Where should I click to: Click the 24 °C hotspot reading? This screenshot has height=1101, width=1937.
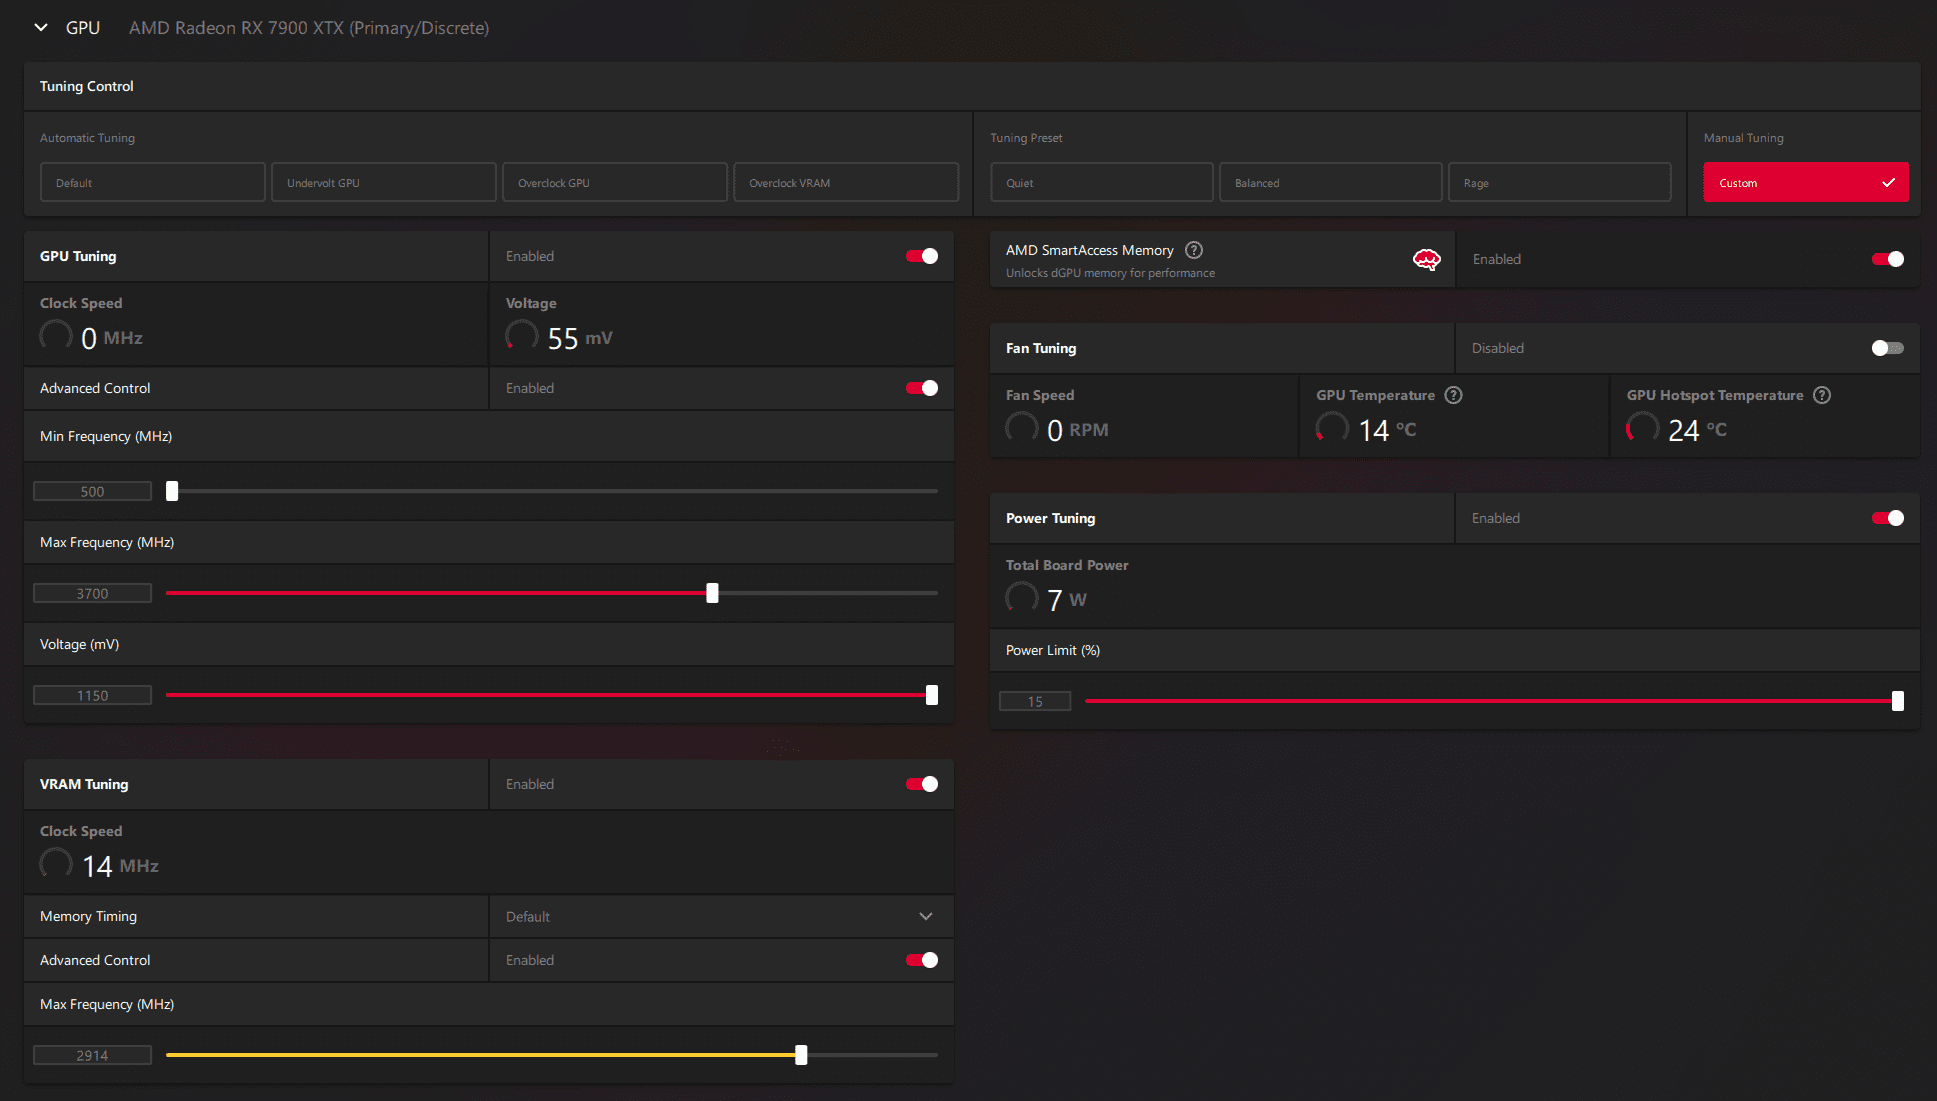pos(1697,430)
